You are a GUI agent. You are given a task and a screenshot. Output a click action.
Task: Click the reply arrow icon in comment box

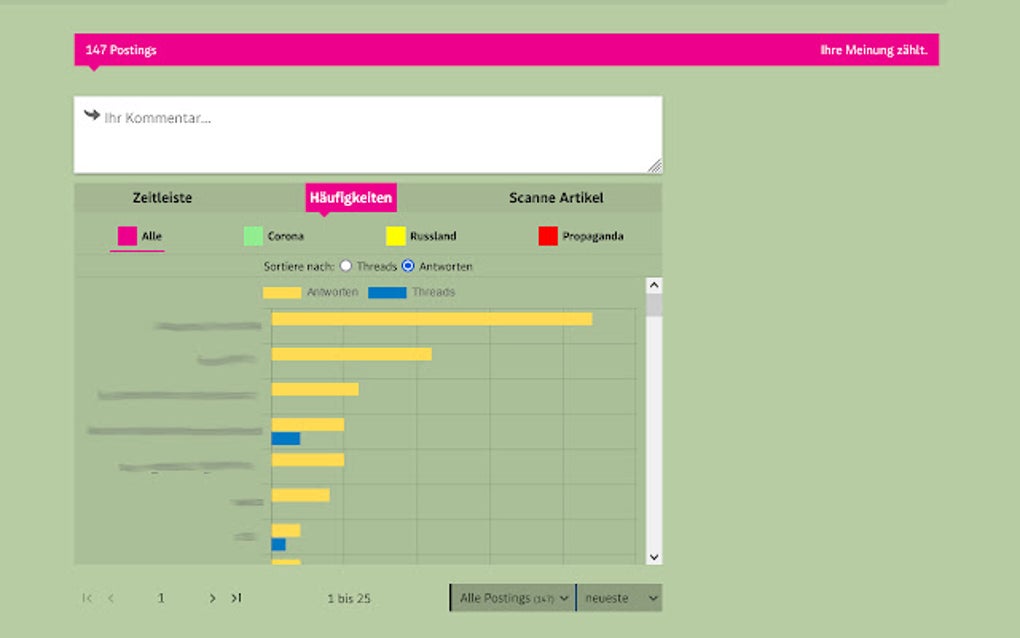coord(91,116)
